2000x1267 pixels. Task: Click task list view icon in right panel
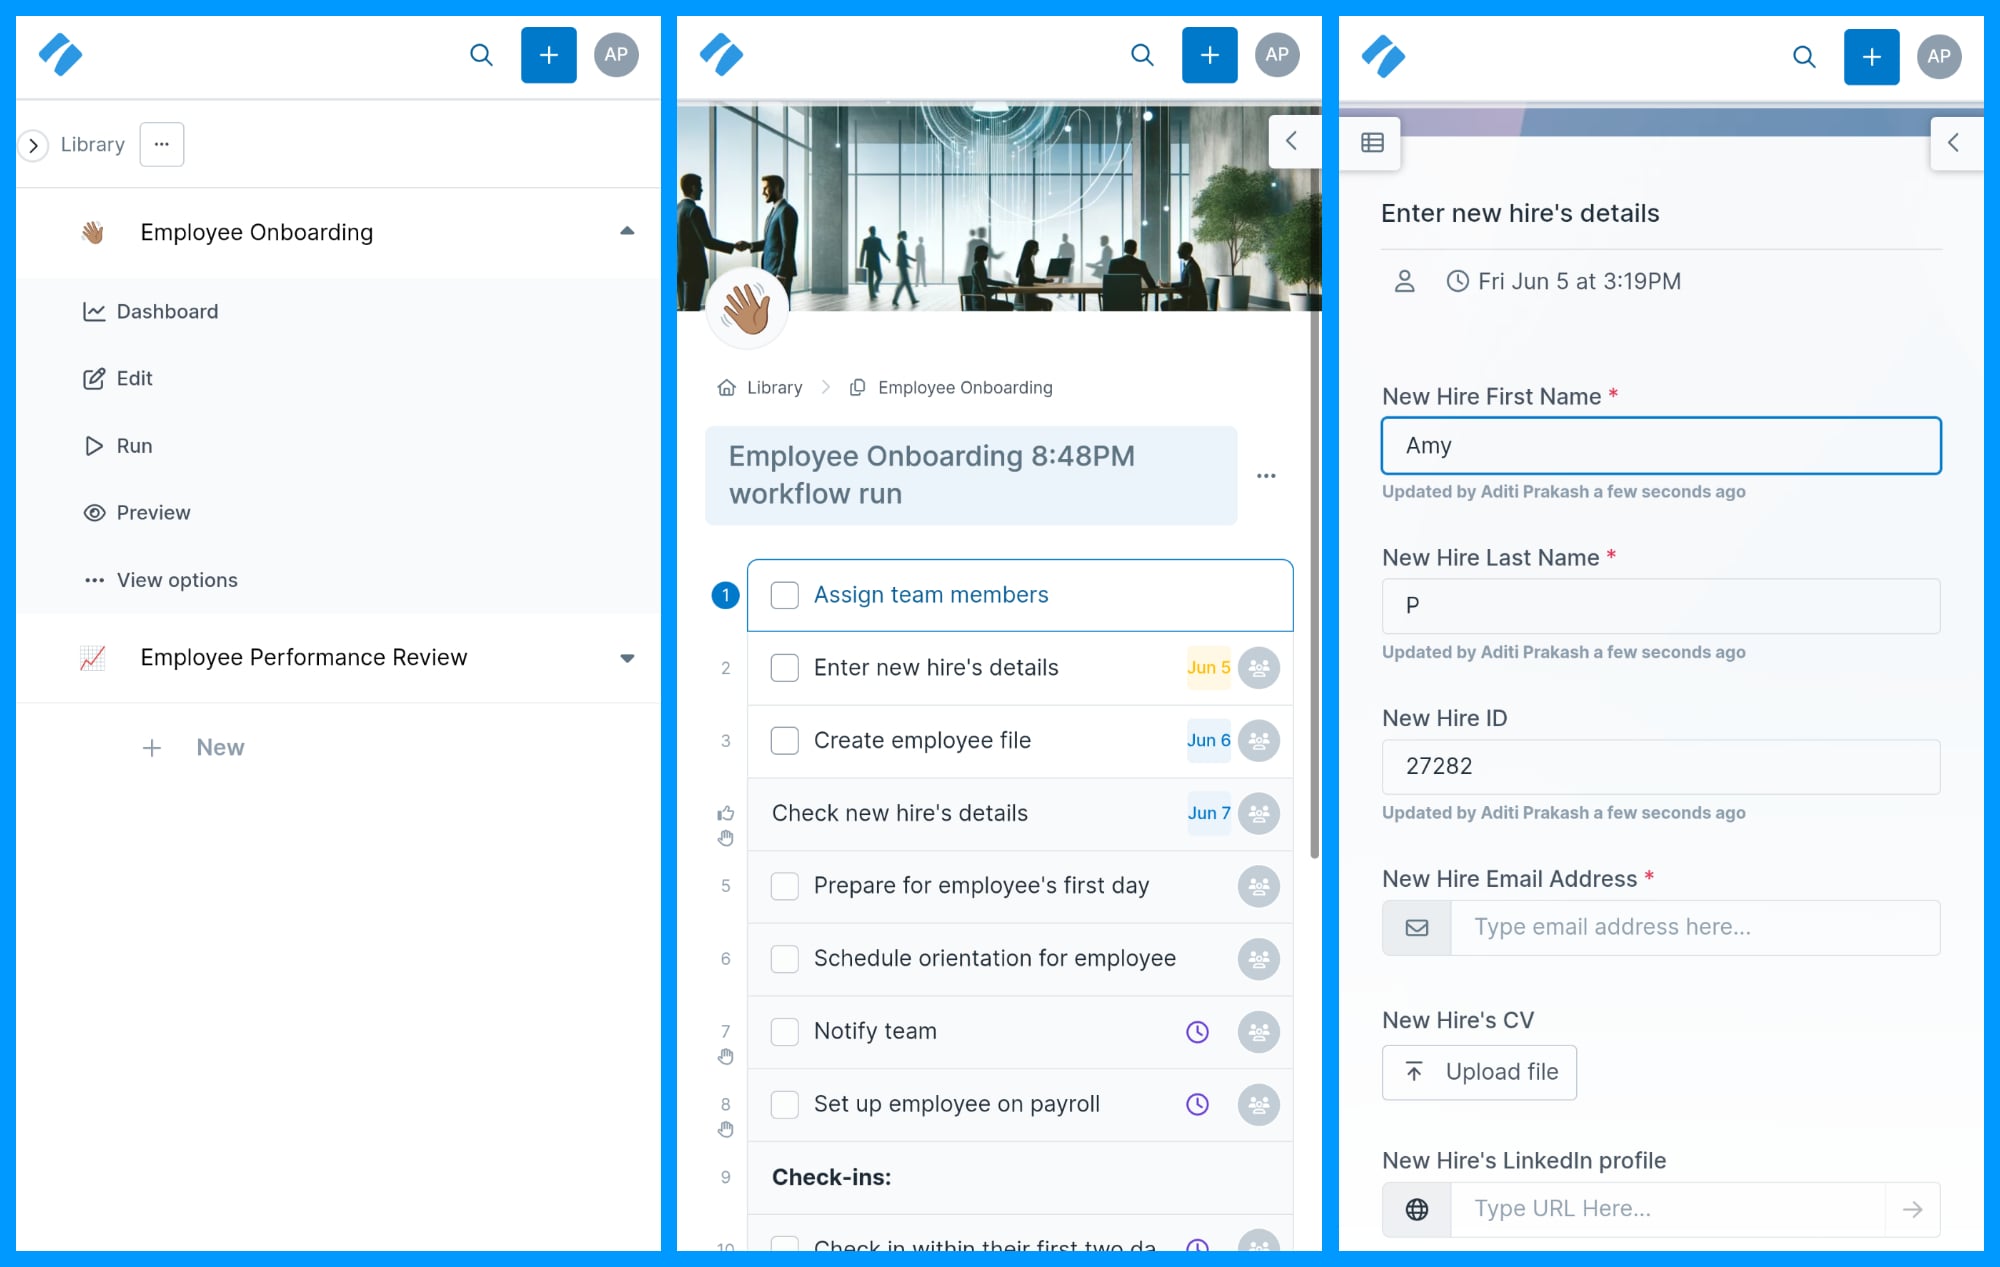coord(1373,143)
